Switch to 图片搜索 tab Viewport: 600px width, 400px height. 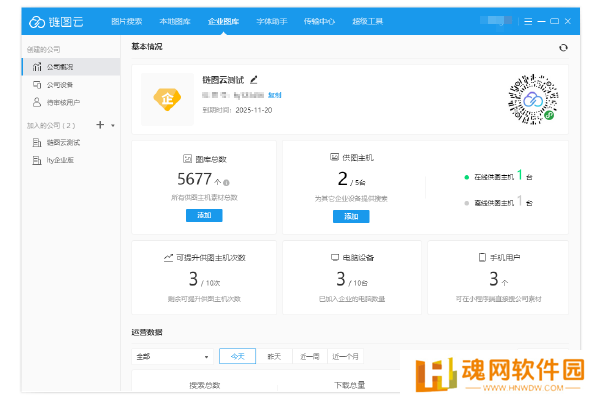[127, 21]
